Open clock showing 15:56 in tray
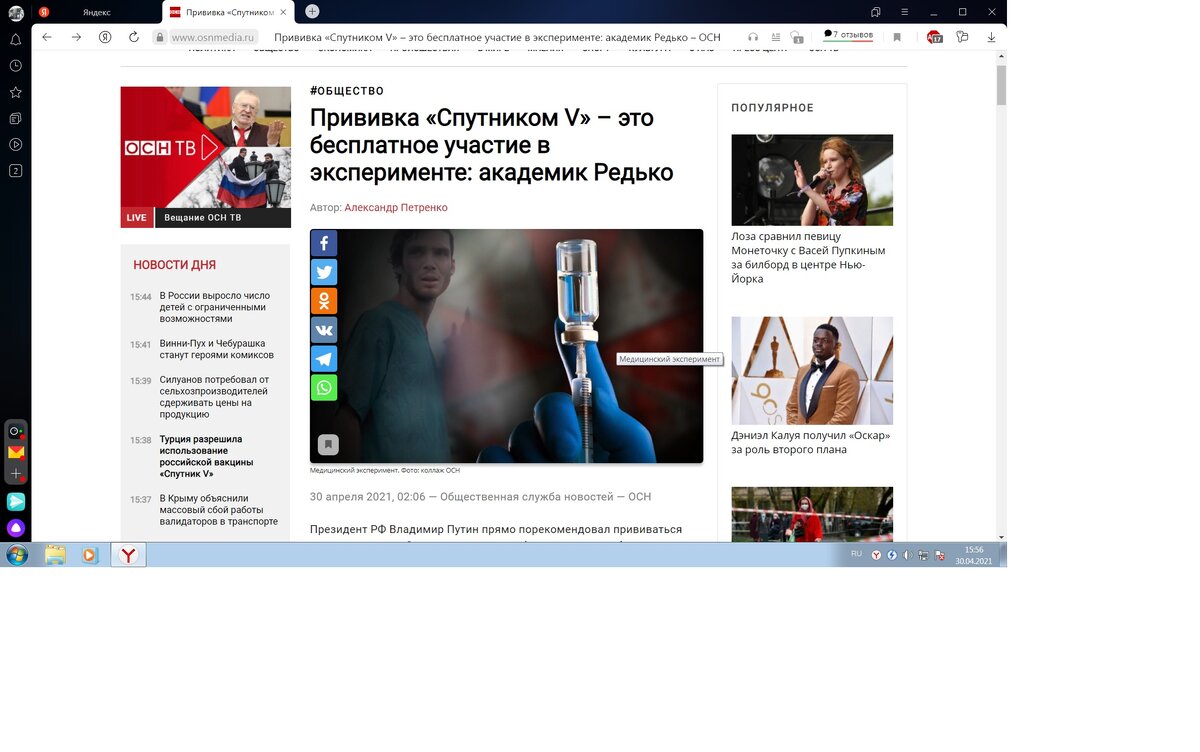The width and height of the screenshot is (1200, 752). (973, 555)
